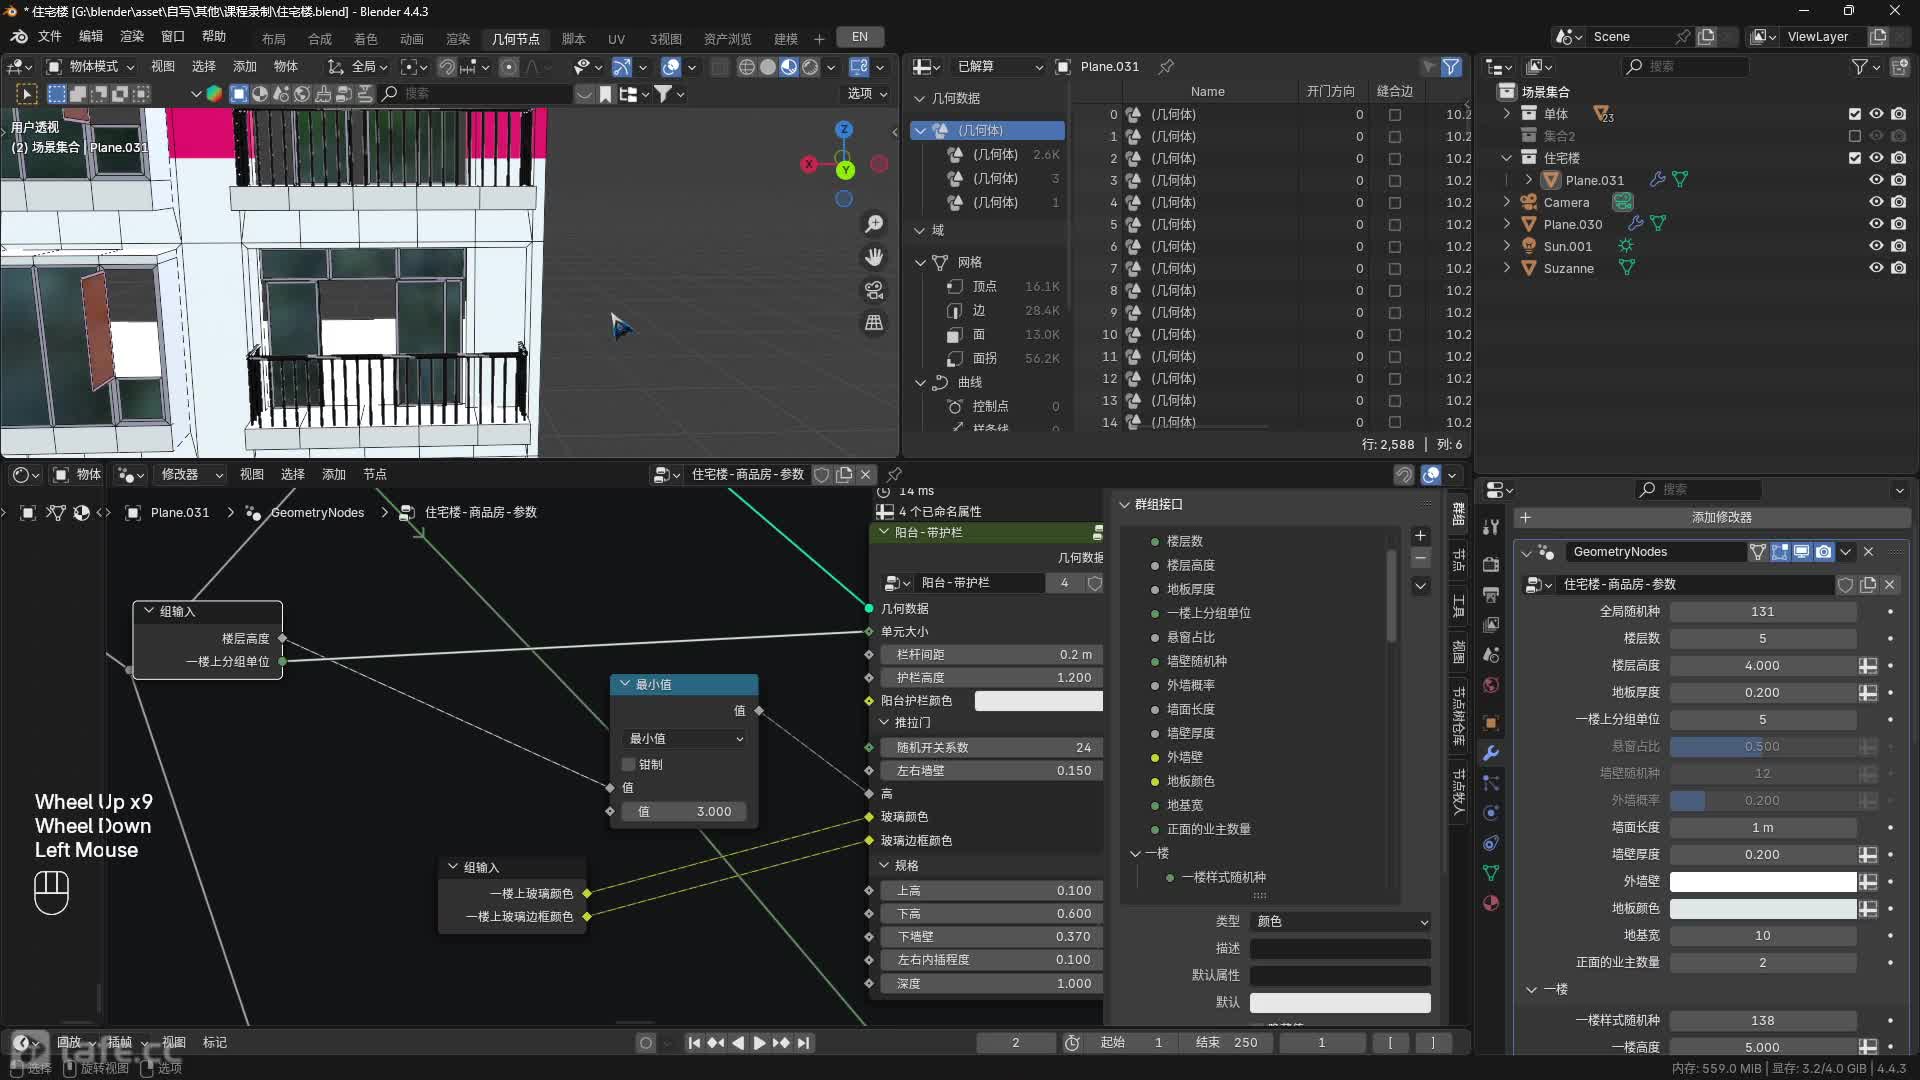Click the viewport zoom magnifier icon

[874, 224]
